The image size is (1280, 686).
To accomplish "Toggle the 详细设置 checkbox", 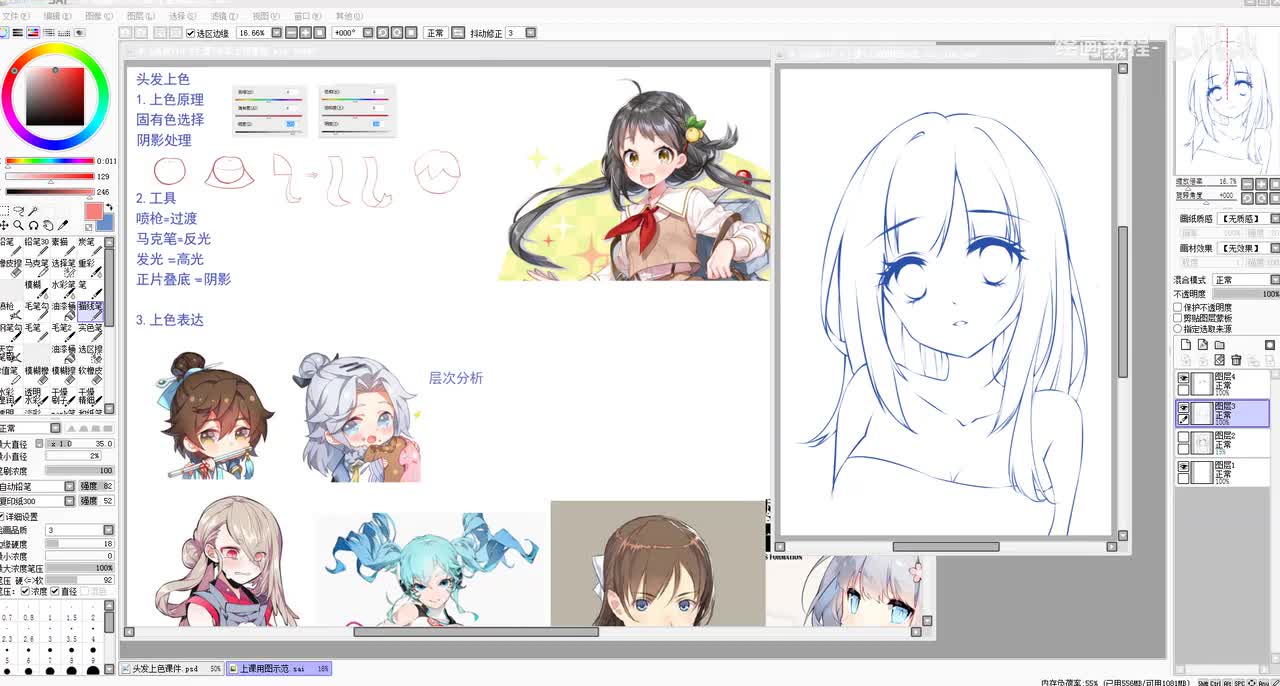I will [2, 517].
